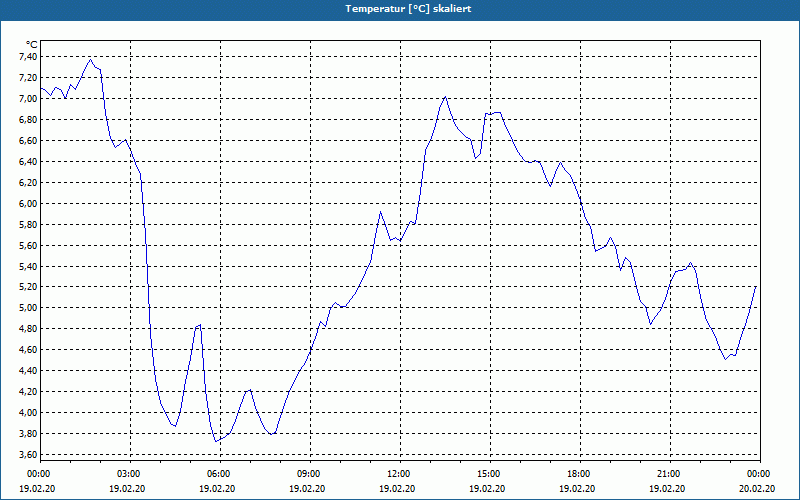Select the 4,00 temperature tick label
Viewport: 800px width, 500px height.
[29, 412]
